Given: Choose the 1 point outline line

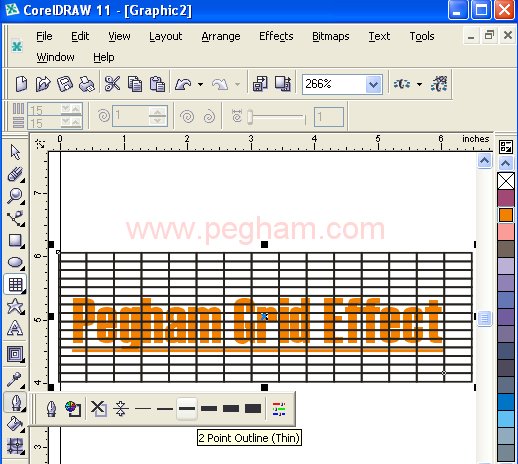Looking at the screenshot, I should point(165,408).
